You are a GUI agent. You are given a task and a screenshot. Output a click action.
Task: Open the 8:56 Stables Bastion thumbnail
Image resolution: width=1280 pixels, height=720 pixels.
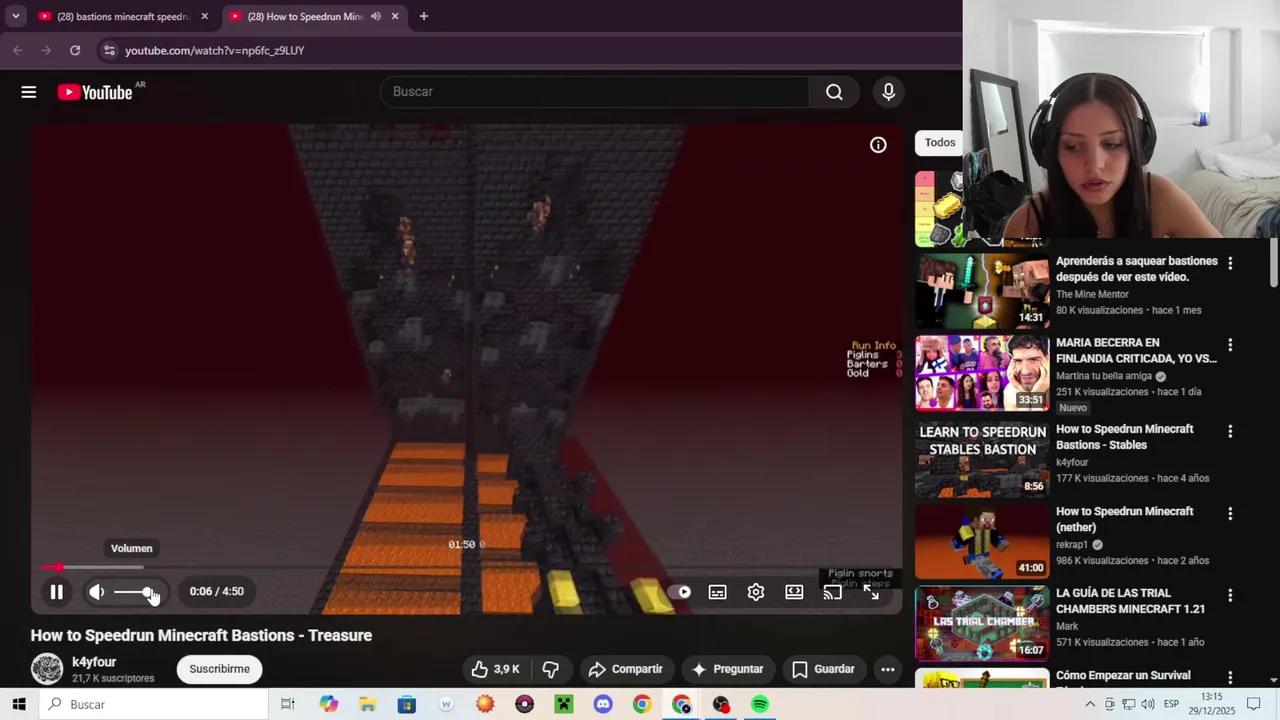click(x=982, y=459)
